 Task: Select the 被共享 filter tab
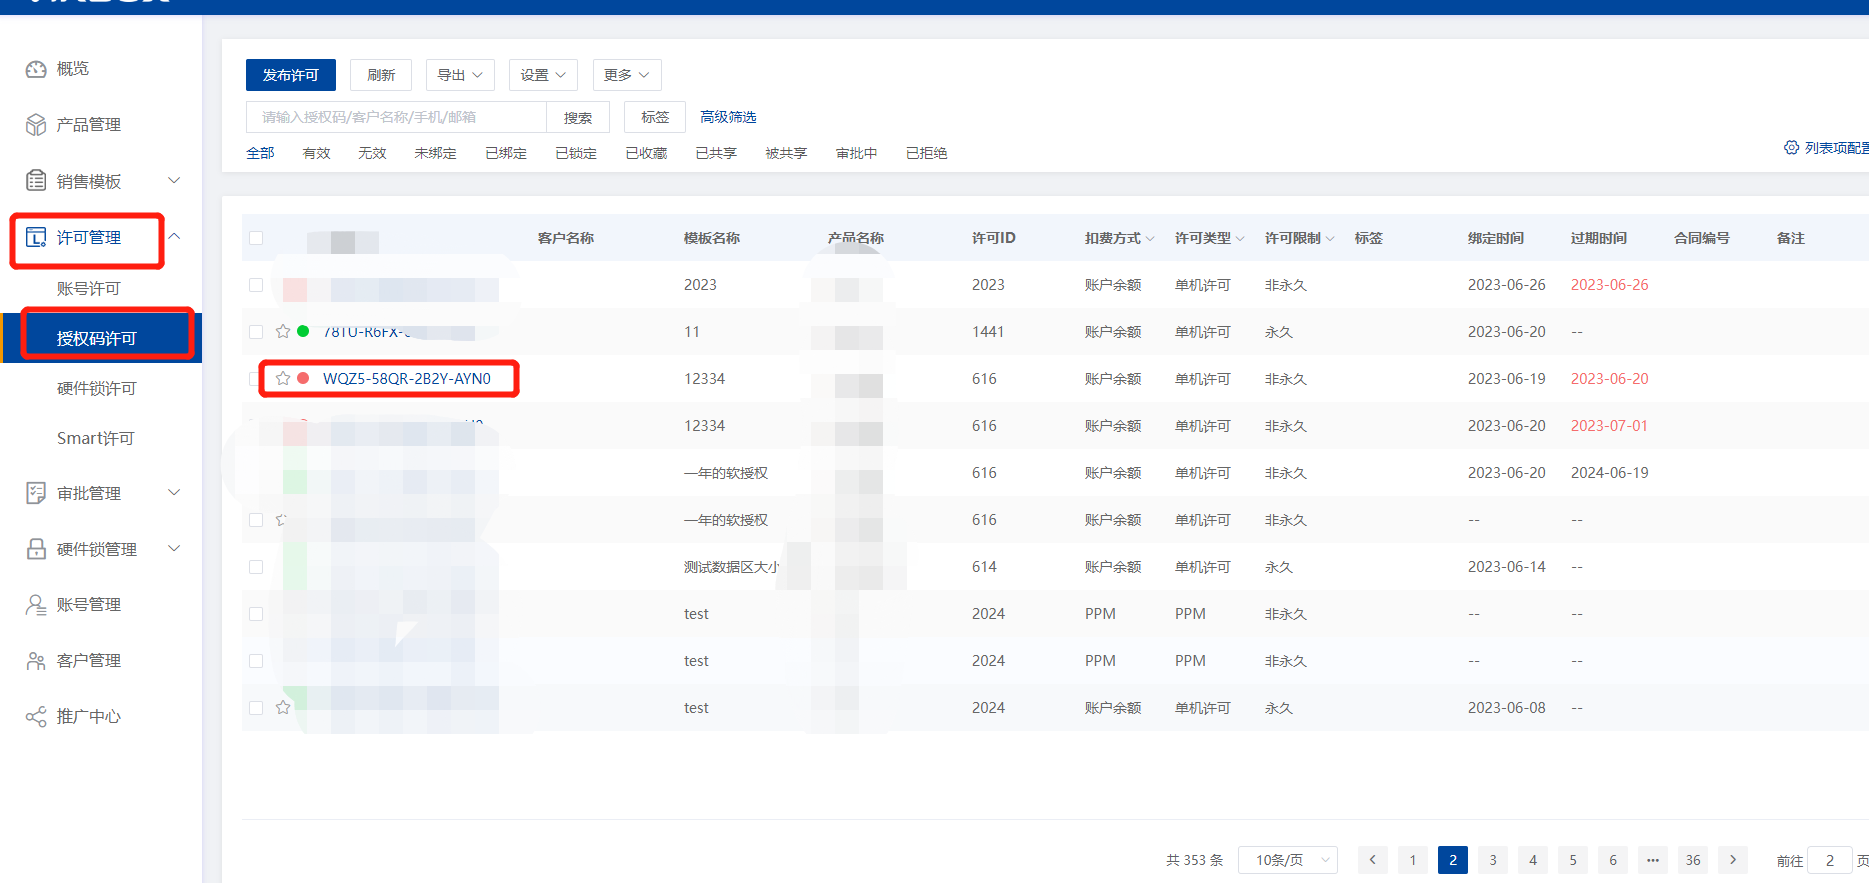click(786, 153)
